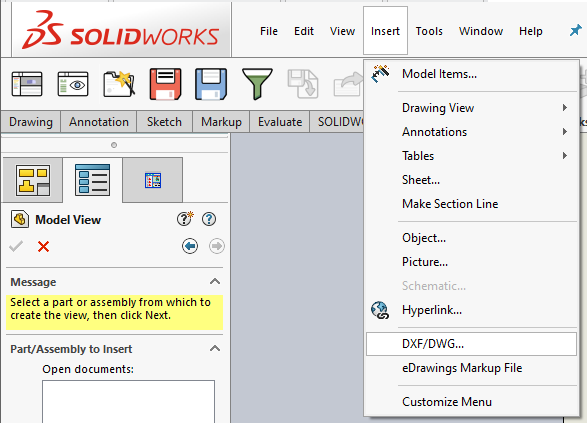Click the help-with-star icon in Model View
587x423 pixels.
point(185,219)
